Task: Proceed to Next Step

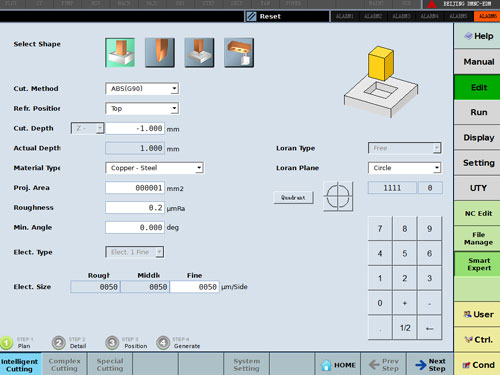Action: point(430,365)
